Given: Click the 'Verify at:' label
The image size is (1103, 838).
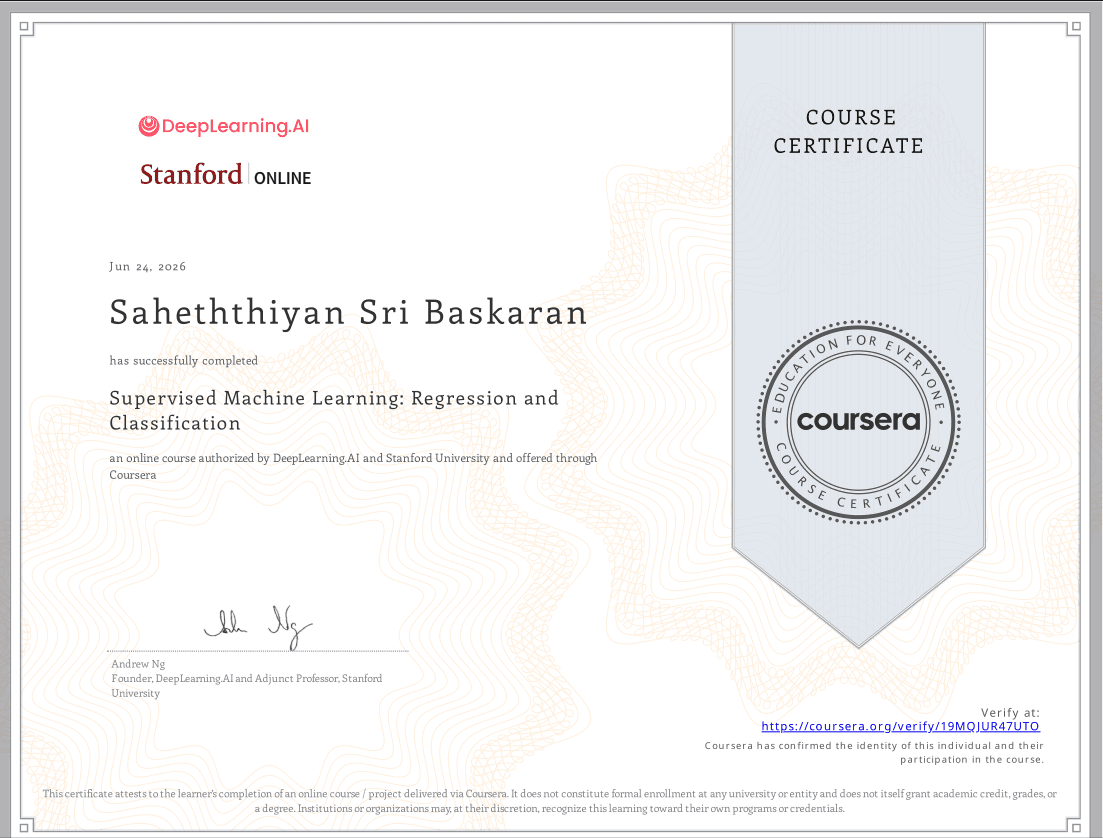Looking at the screenshot, I should (x=1010, y=712).
